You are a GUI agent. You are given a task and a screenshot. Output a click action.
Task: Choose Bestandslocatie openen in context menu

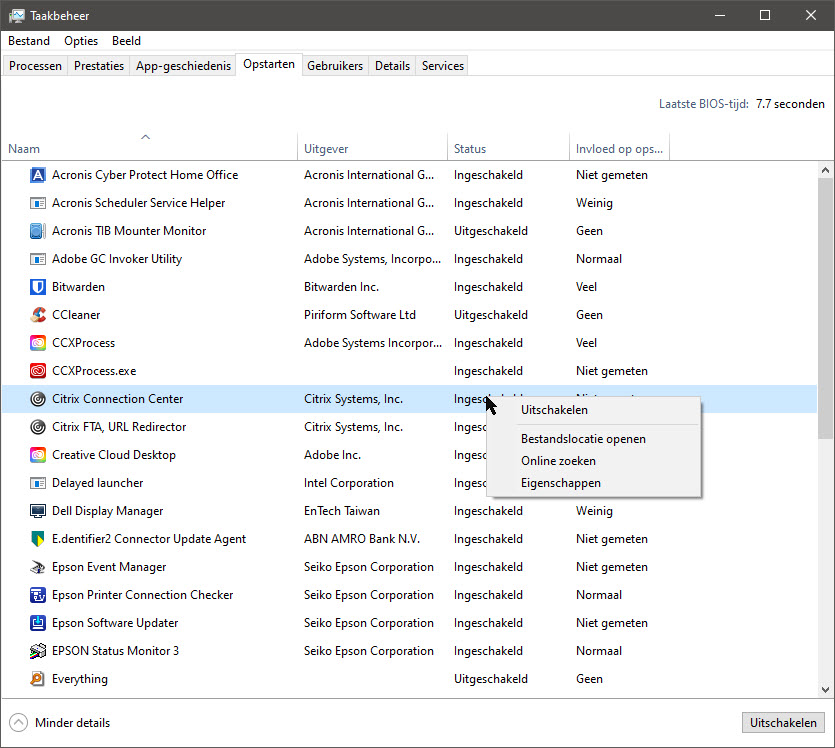[594, 439]
